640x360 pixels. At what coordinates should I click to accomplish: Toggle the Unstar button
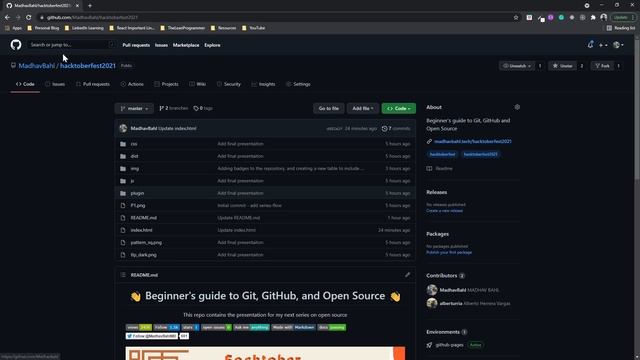click(562, 66)
